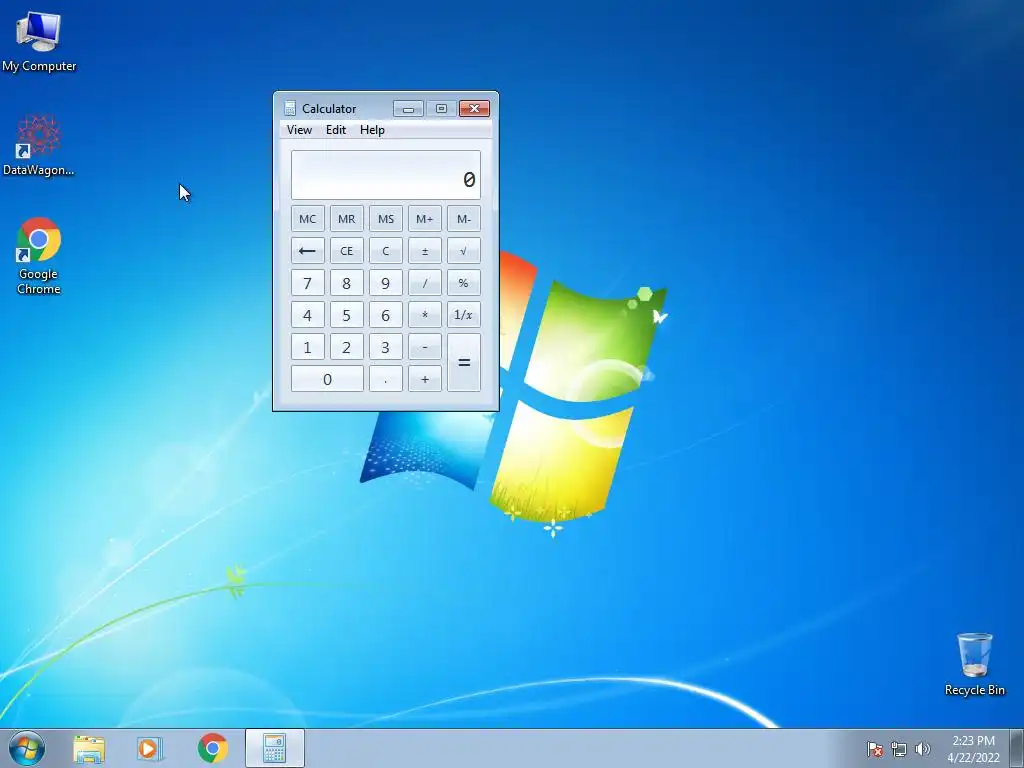The image size is (1024, 768).
Task: Click the decimal point key
Action: coord(386,379)
